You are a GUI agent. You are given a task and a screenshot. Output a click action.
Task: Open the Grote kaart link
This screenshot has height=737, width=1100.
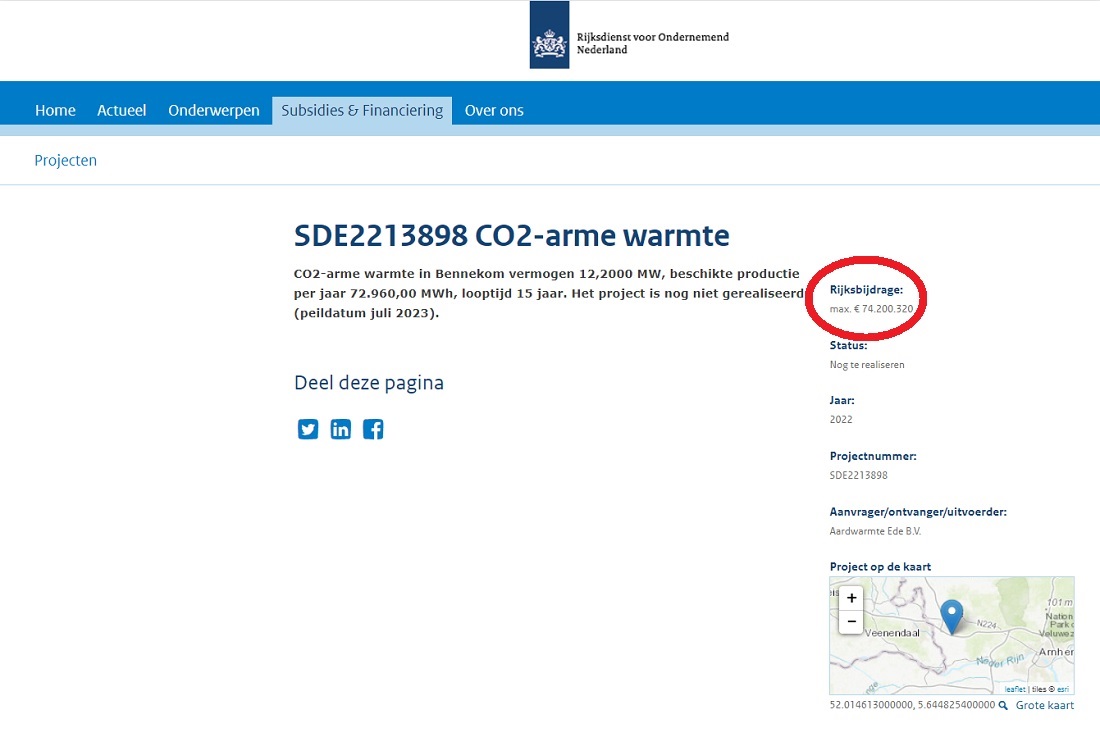(1045, 705)
